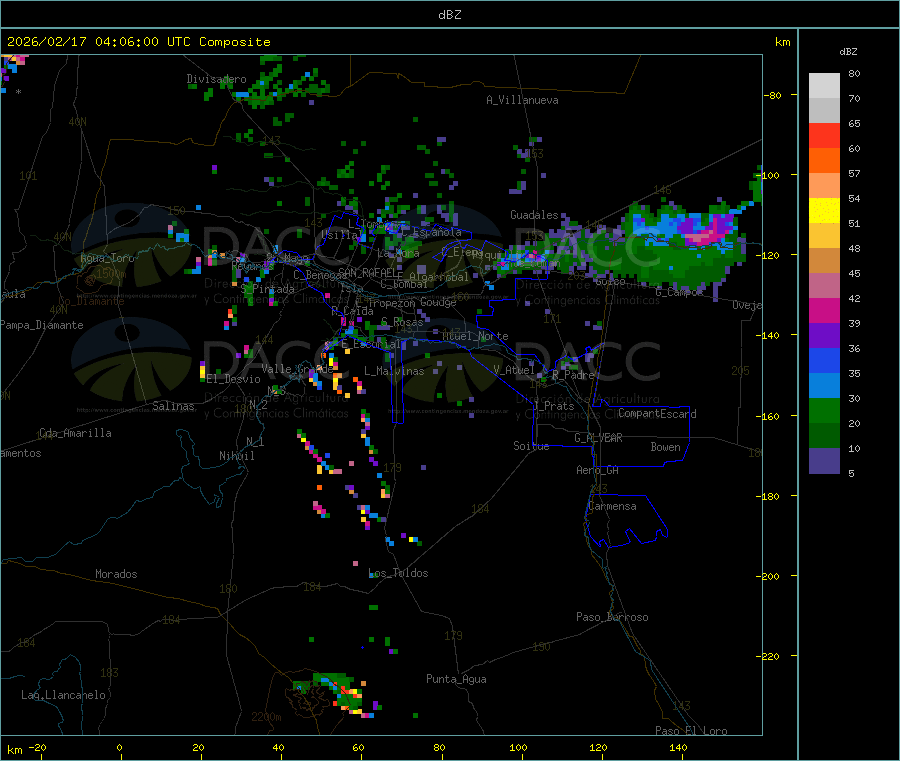Click the dBZ title at top
The height and width of the screenshot is (761, 900).
click(x=449, y=15)
